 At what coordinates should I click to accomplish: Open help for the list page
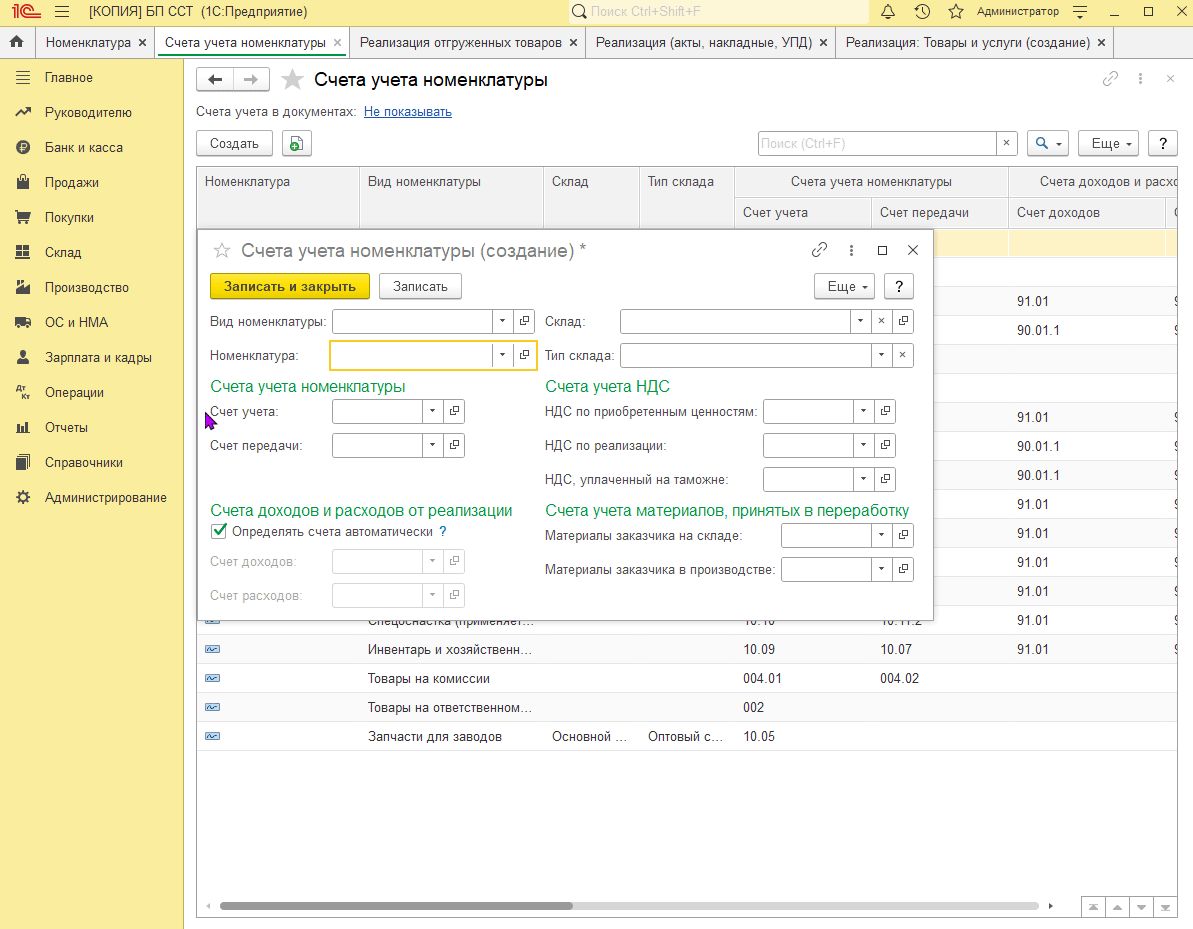[1163, 143]
